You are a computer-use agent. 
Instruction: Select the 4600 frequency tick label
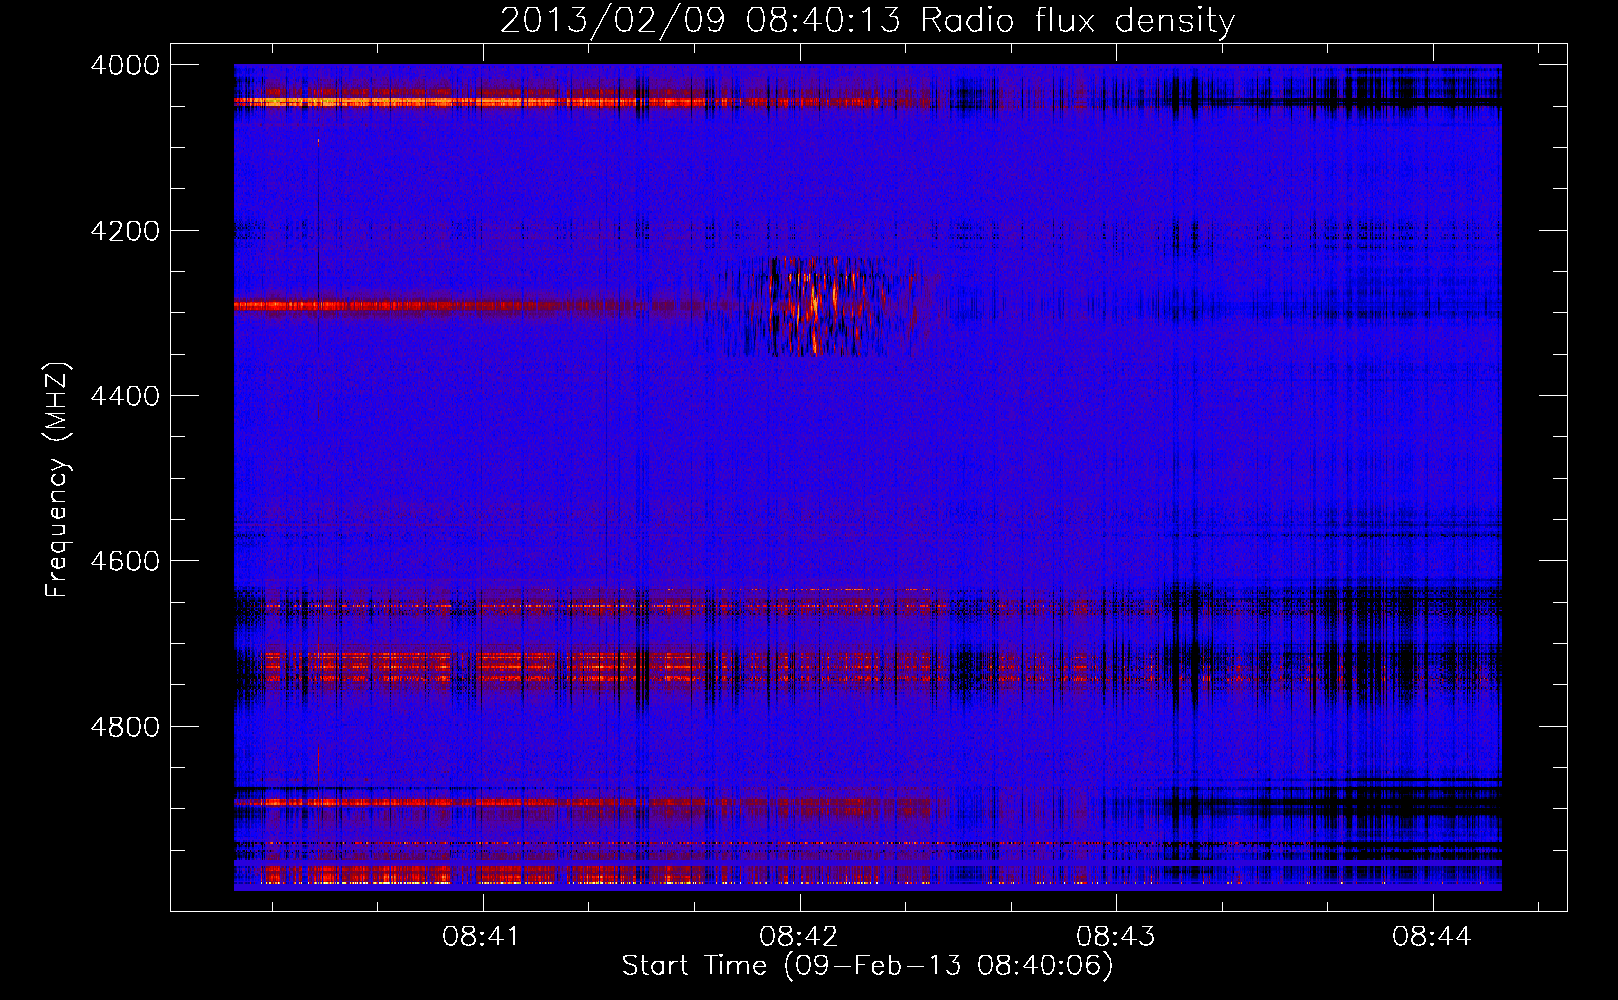click(125, 561)
